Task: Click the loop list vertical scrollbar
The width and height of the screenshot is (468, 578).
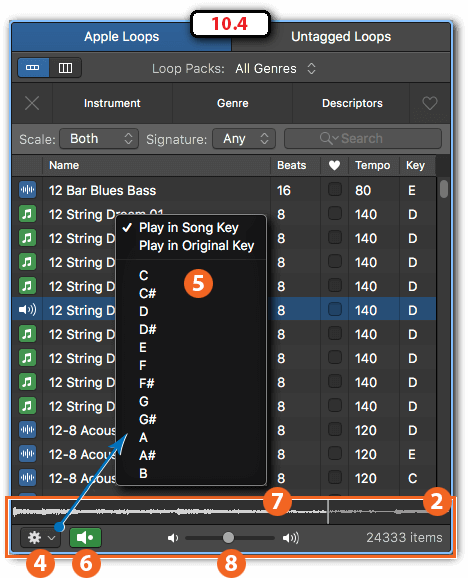Action: (444, 189)
